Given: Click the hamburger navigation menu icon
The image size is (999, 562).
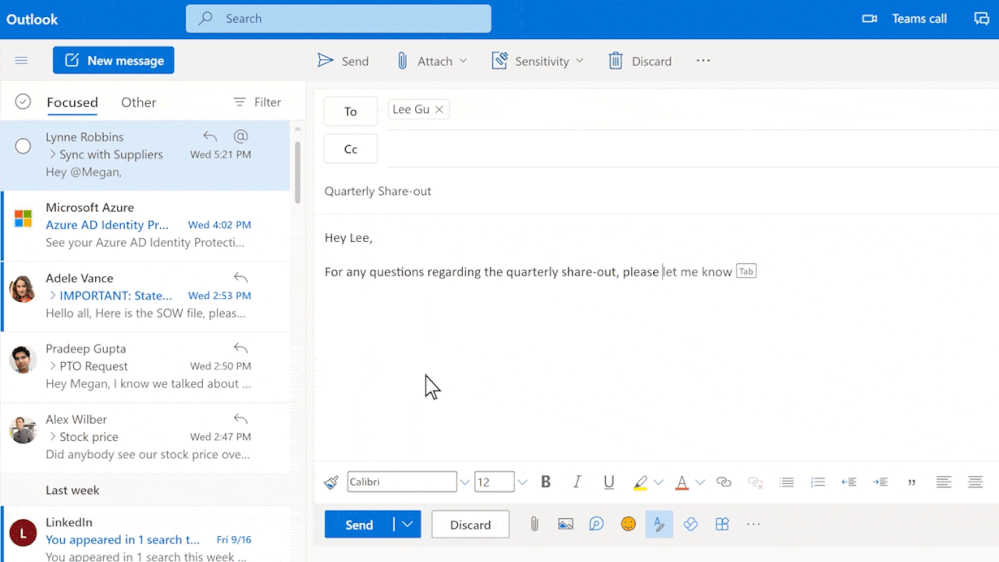Looking at the screenshot, I should [x=21, y=61].
